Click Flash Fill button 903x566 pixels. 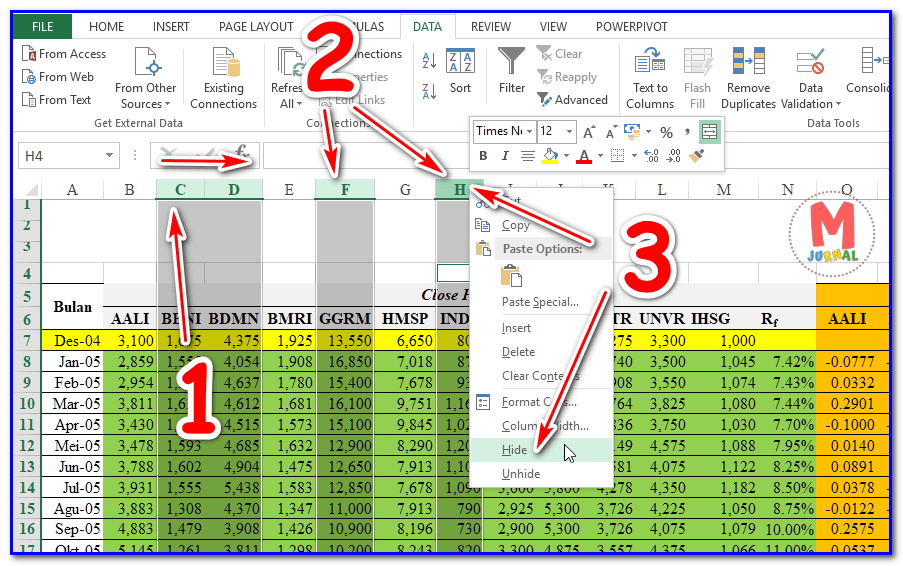coord(697,78)
